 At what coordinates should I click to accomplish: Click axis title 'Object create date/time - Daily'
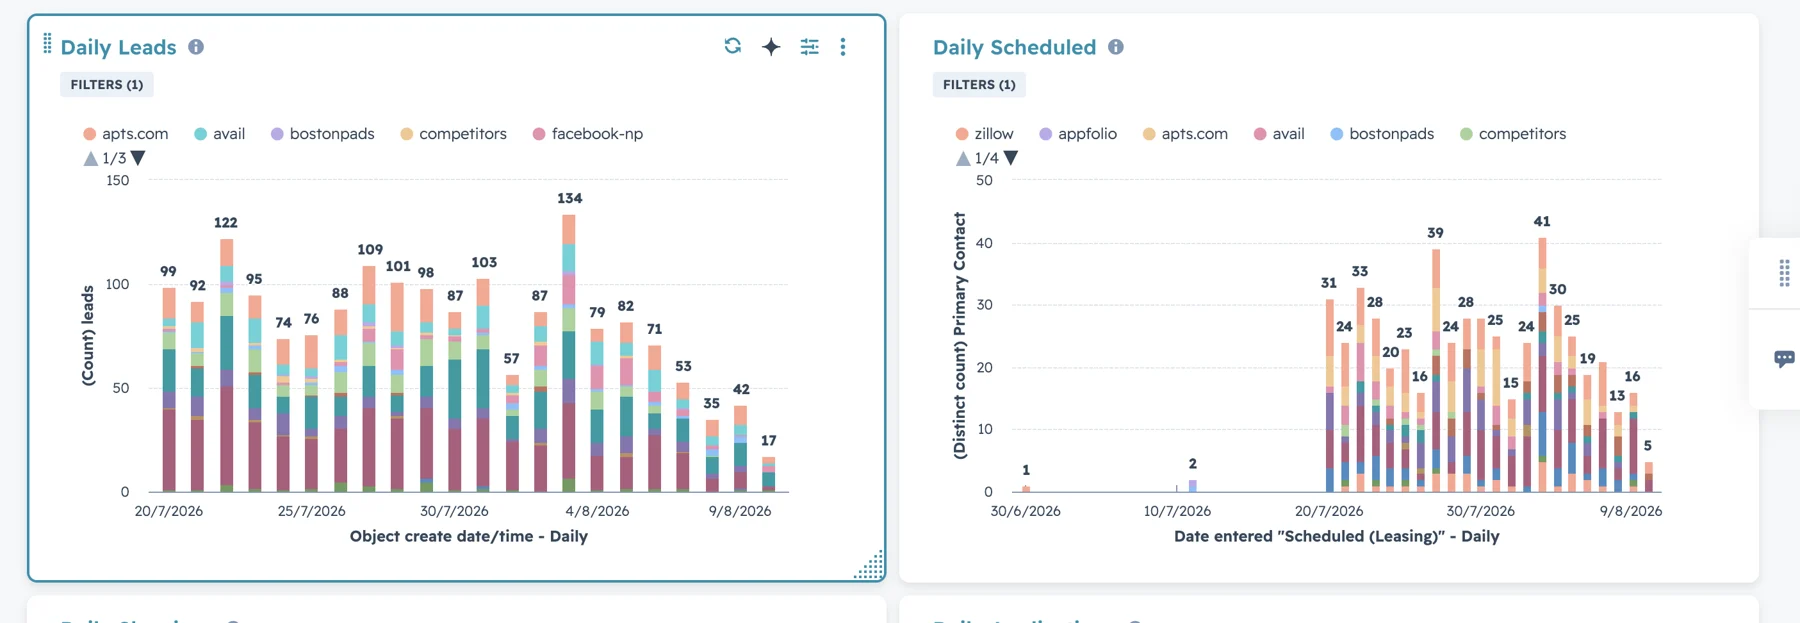469,536
